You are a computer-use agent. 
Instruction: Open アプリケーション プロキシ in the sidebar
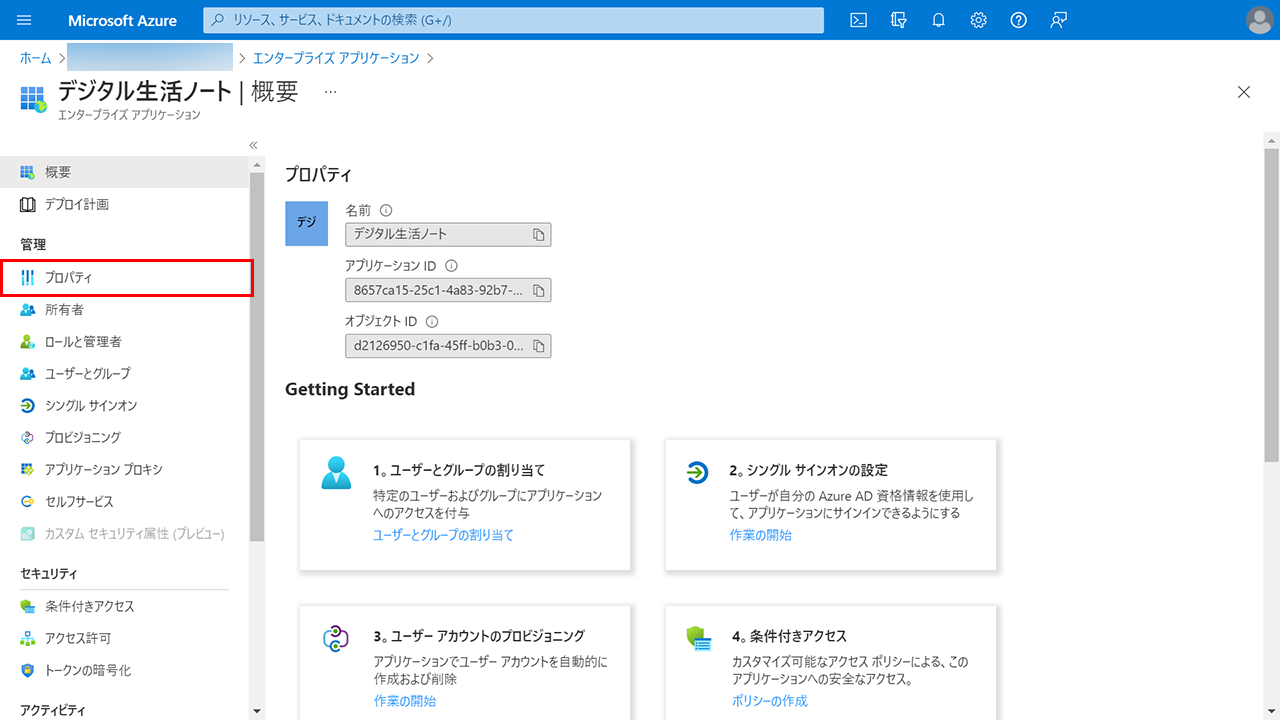pos(124,470)
